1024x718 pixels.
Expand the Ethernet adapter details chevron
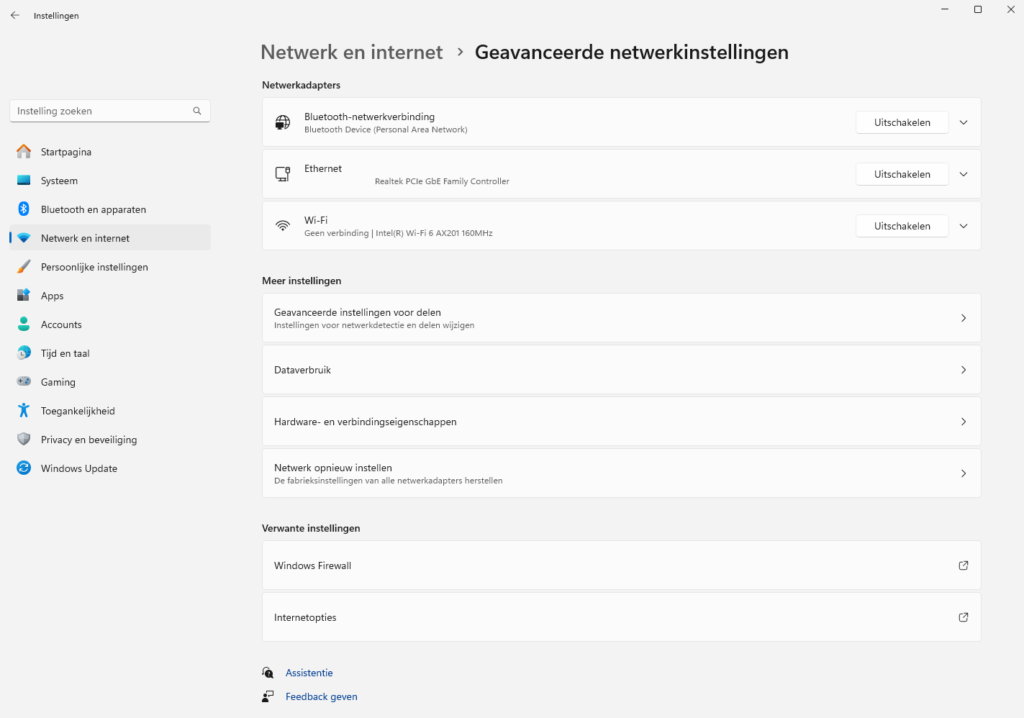coord(963,173)
